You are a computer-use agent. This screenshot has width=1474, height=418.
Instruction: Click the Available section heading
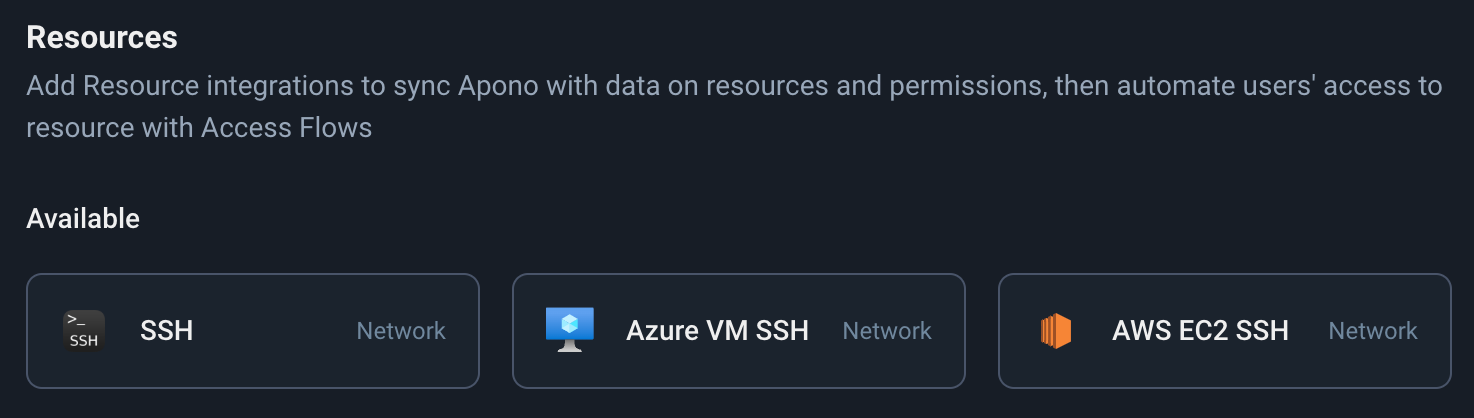click(83, 218)
